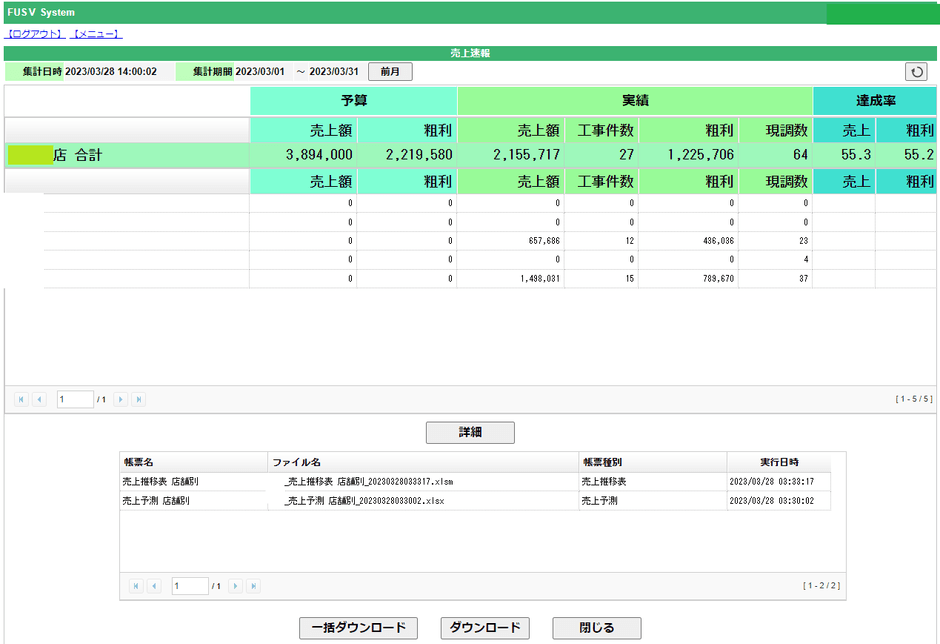Go to previous page of report file list
The height and width of the screenshot is (644, 940).
[x=154, y=586]
